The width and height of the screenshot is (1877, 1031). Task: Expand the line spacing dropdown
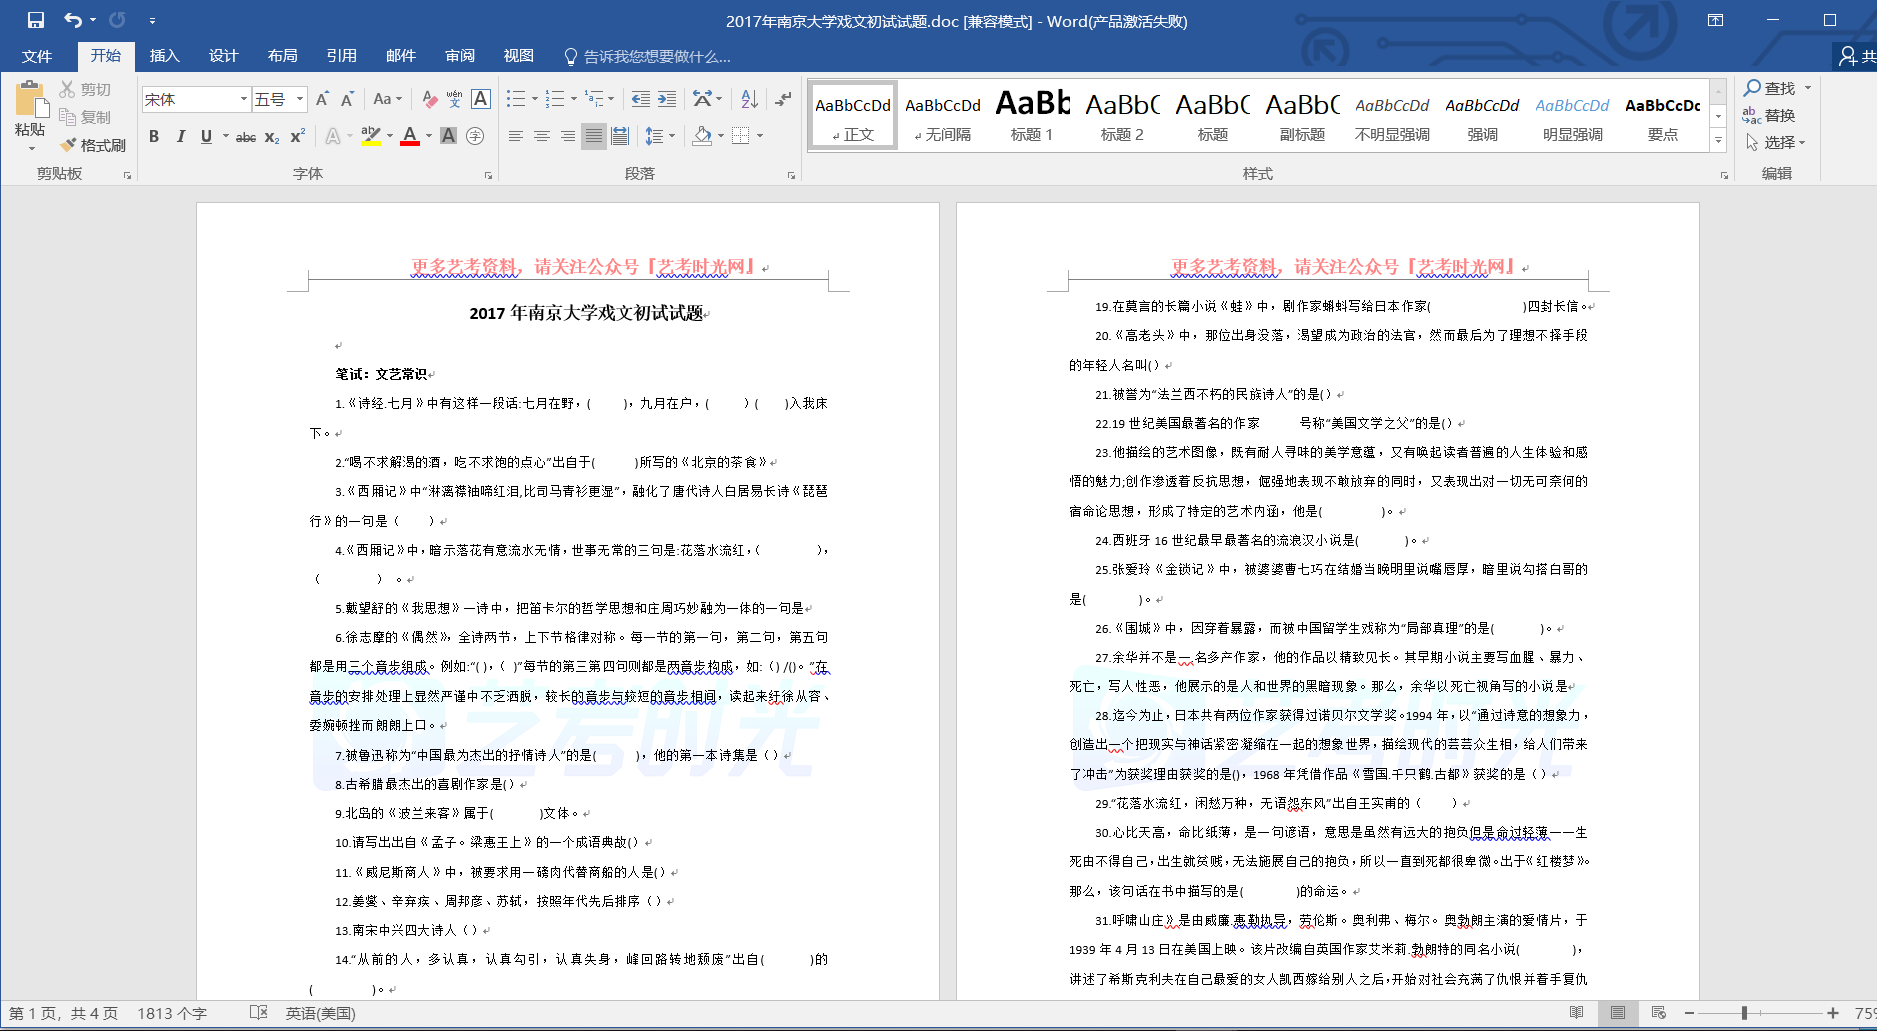point(672,136)
